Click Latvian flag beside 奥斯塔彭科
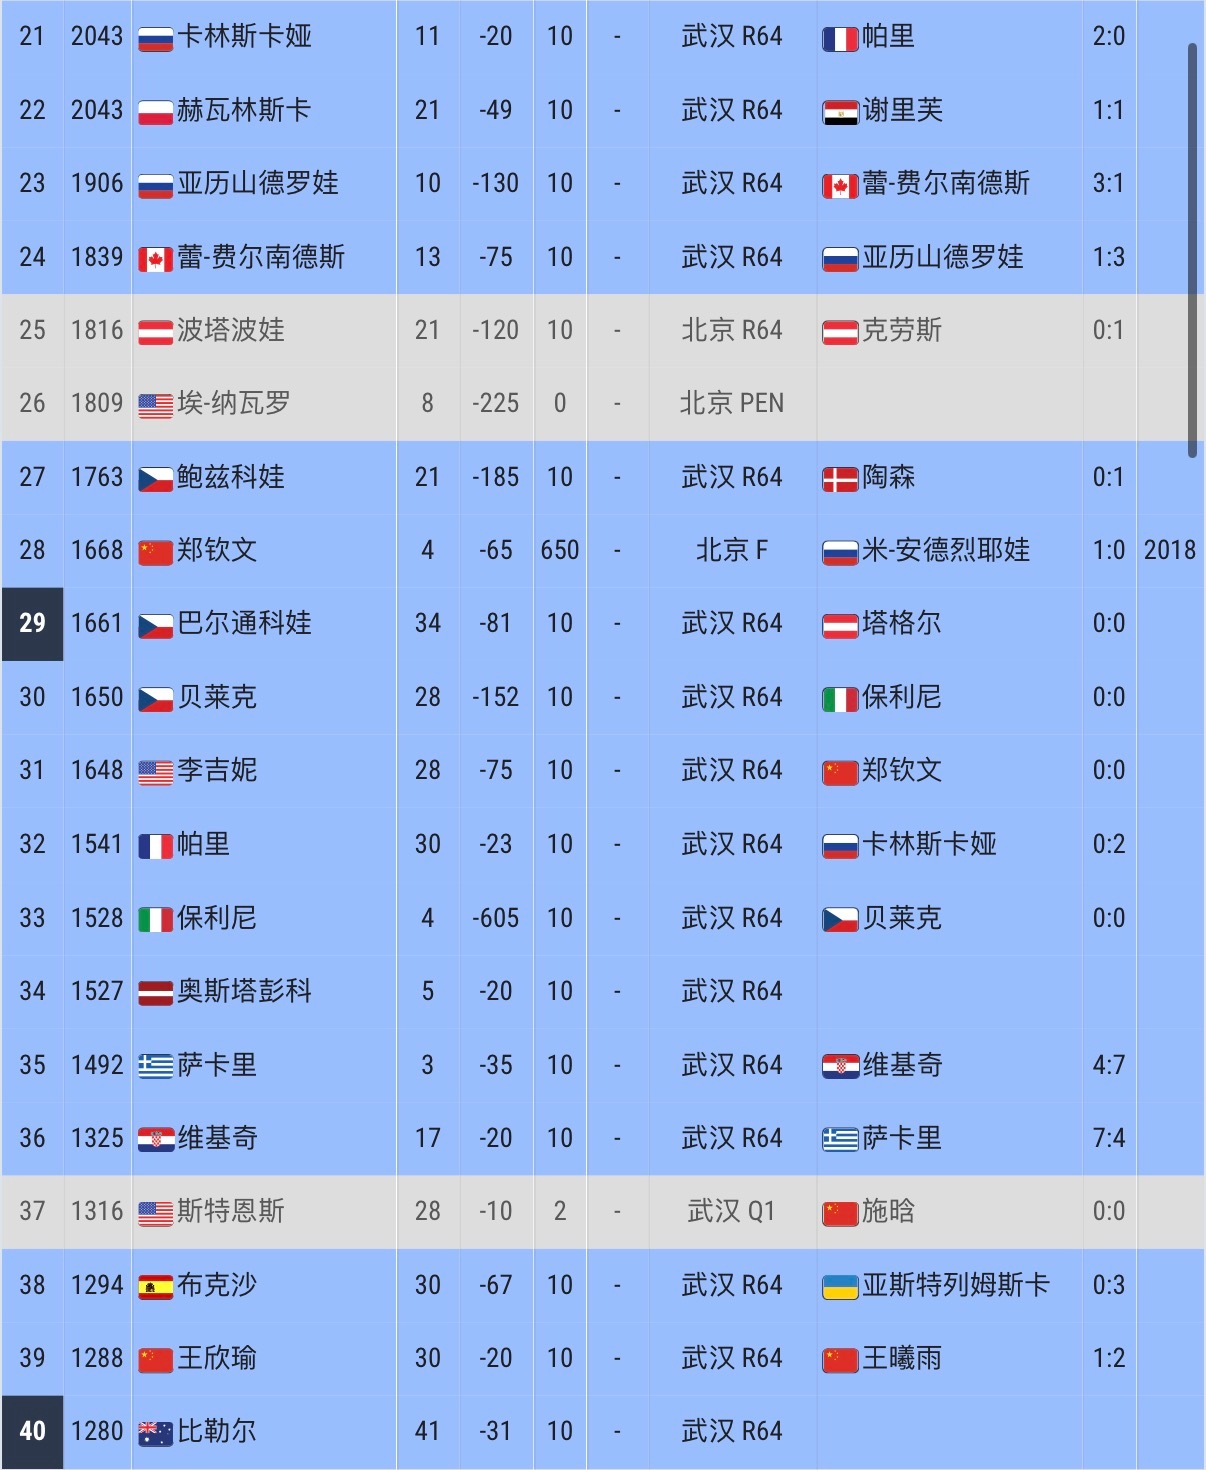 (155, 994)
